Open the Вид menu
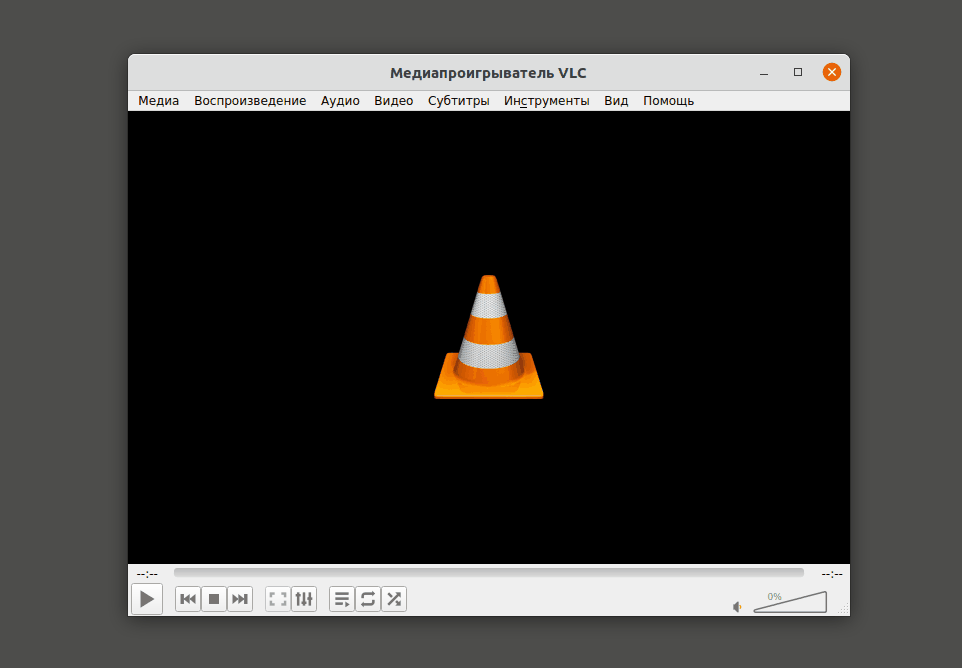 (616, 101)
